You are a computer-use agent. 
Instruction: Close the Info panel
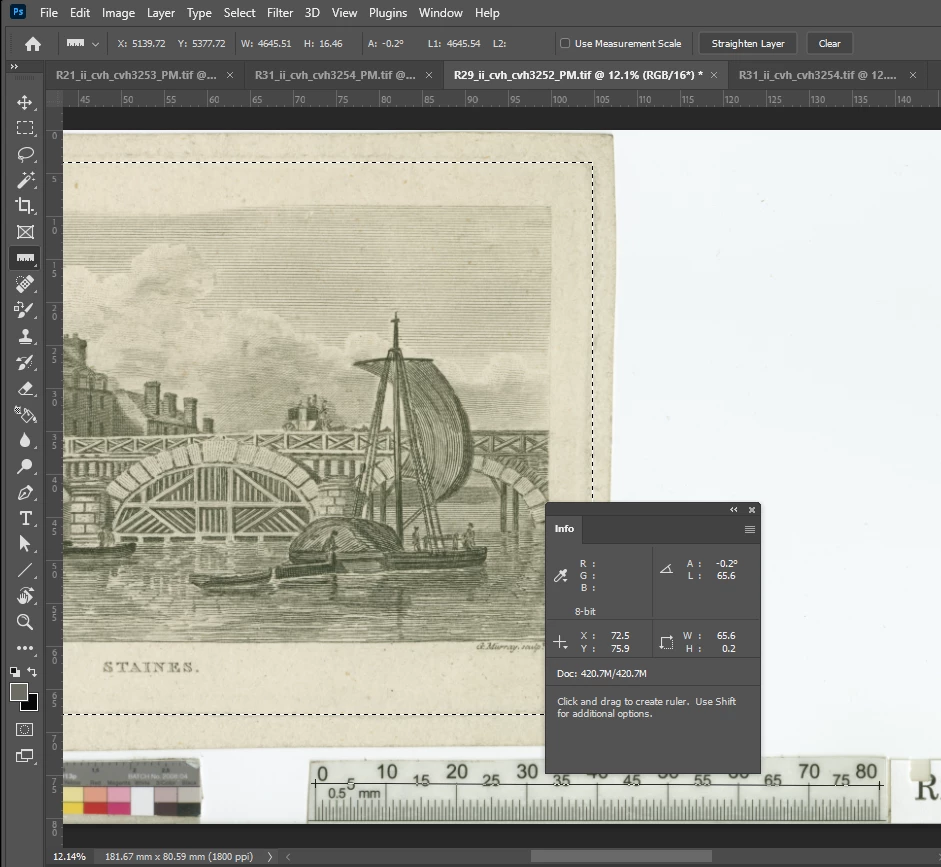pos(752,509)
